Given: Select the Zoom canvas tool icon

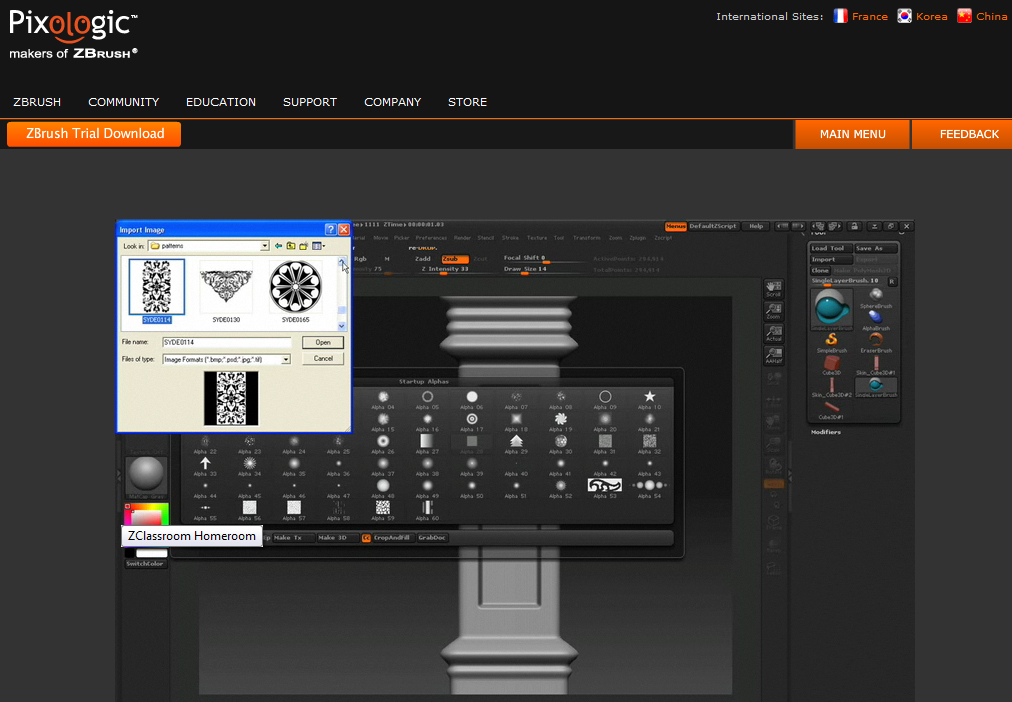Looking at the screenshot, I should click(773, 311).
